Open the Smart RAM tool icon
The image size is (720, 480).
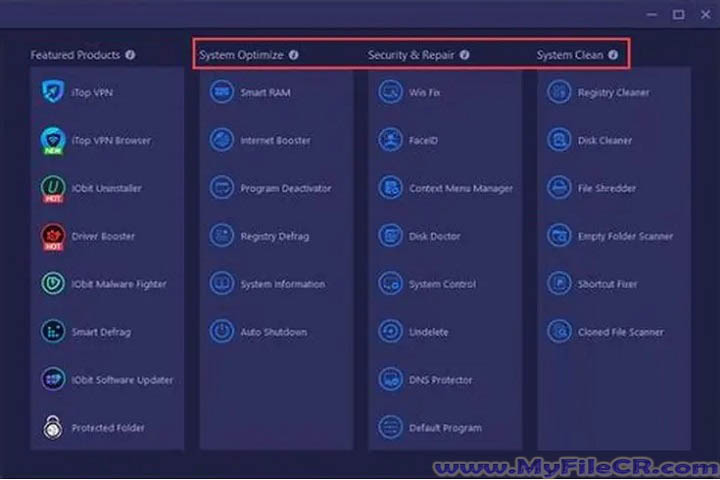(x=222, y=92)
